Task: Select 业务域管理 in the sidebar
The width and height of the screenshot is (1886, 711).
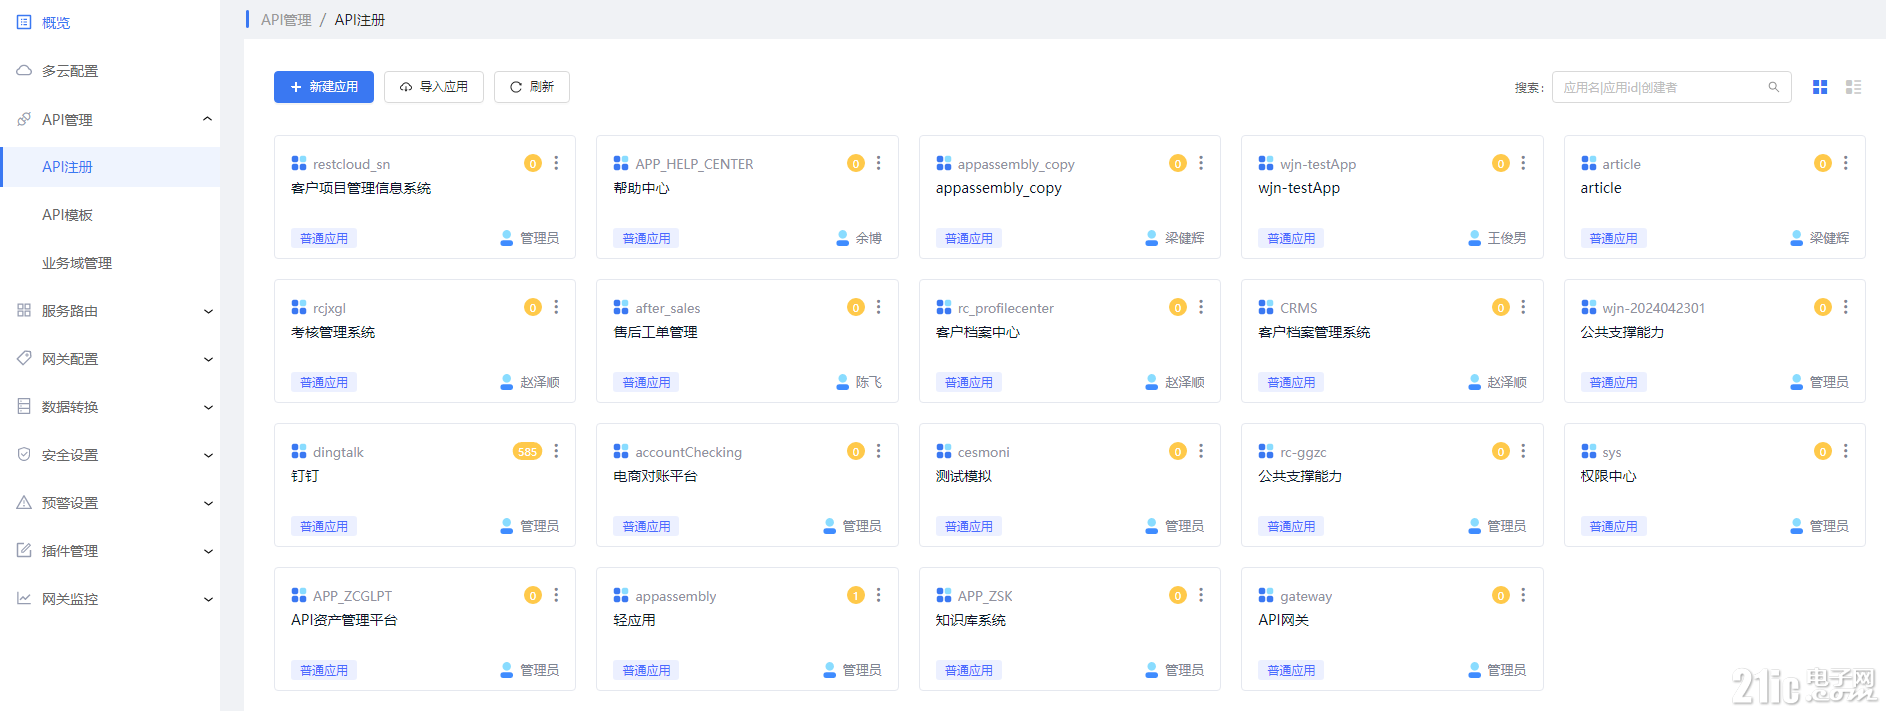Action: (x=110, y=263)
